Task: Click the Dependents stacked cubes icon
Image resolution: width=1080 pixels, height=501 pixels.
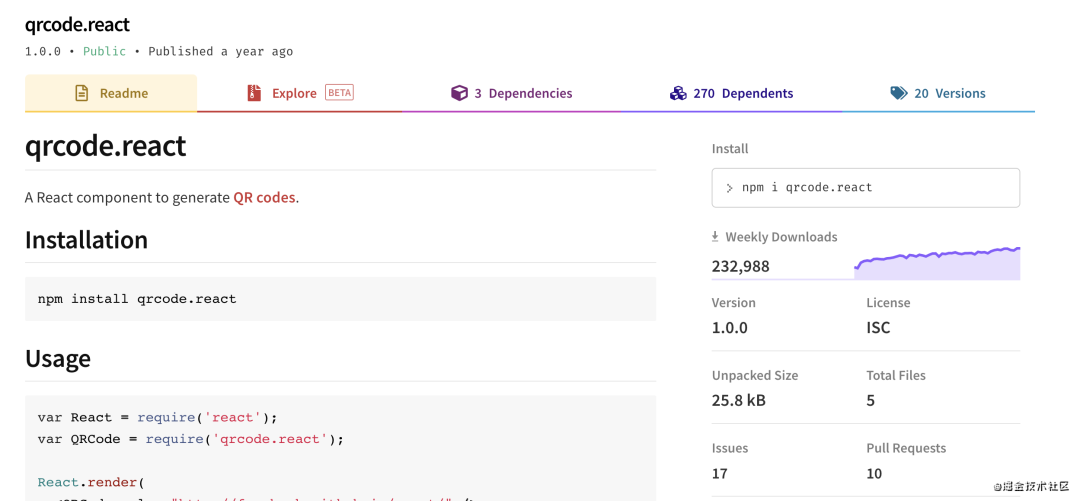Action: point(678,93)
